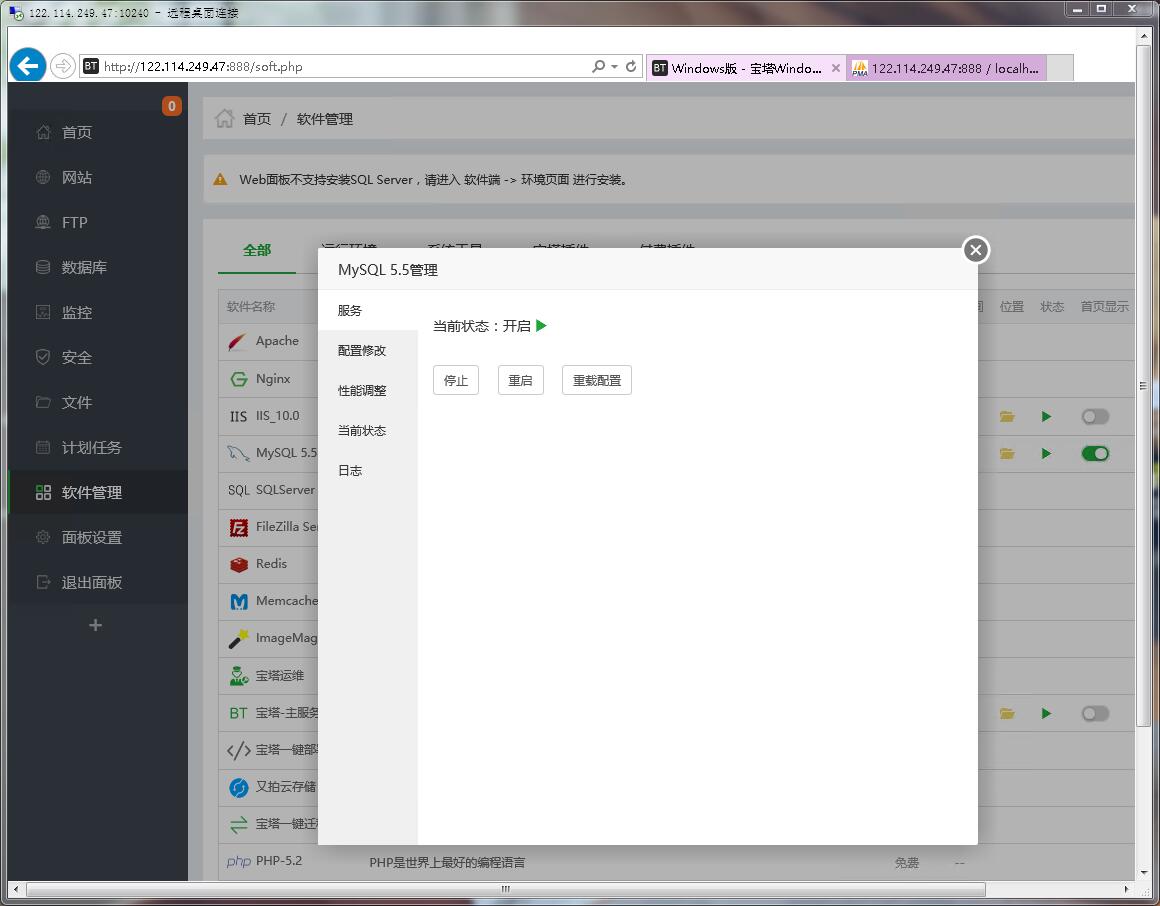Click the refresh icon in the address bar
The height and width of the screenshot is (906, 1160).
[631, 67]
